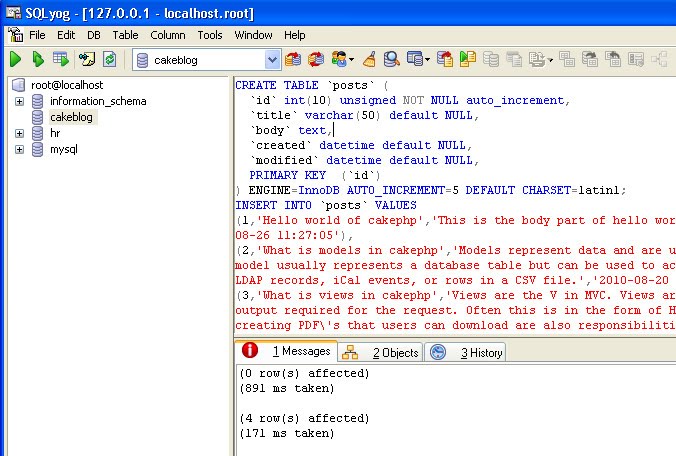Click the query document icon beside refresh
Screen dimensions: 676x456
(87, 59)
